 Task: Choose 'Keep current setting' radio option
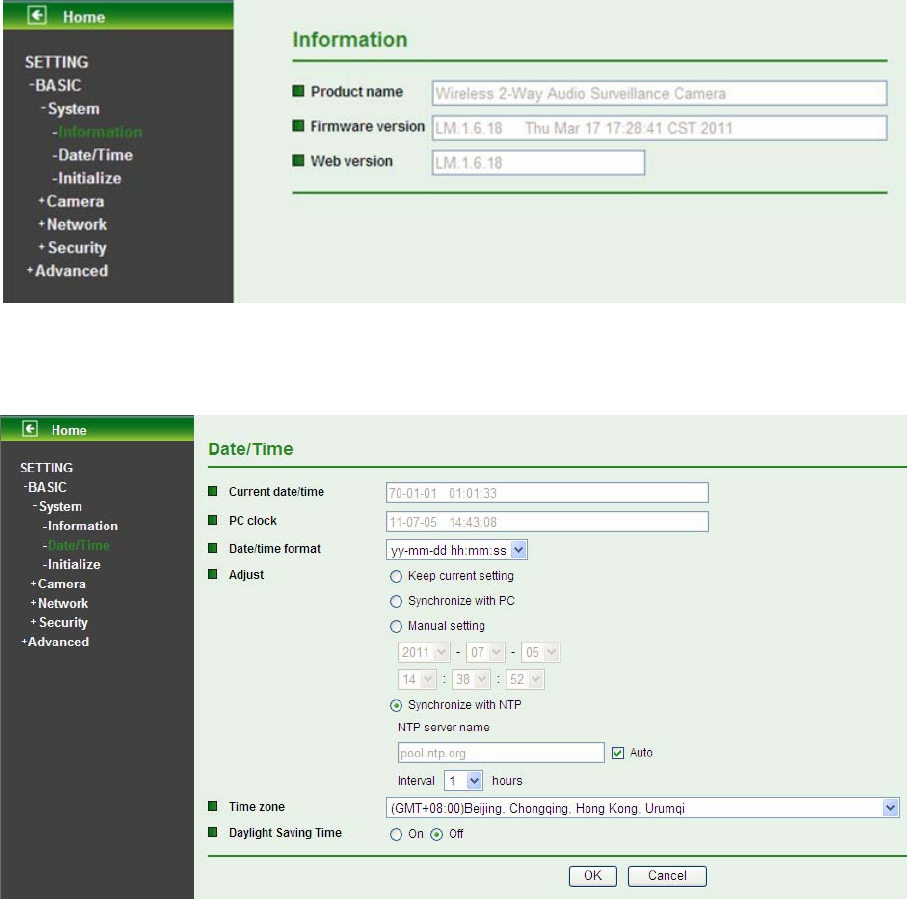[x=397, y=576]
